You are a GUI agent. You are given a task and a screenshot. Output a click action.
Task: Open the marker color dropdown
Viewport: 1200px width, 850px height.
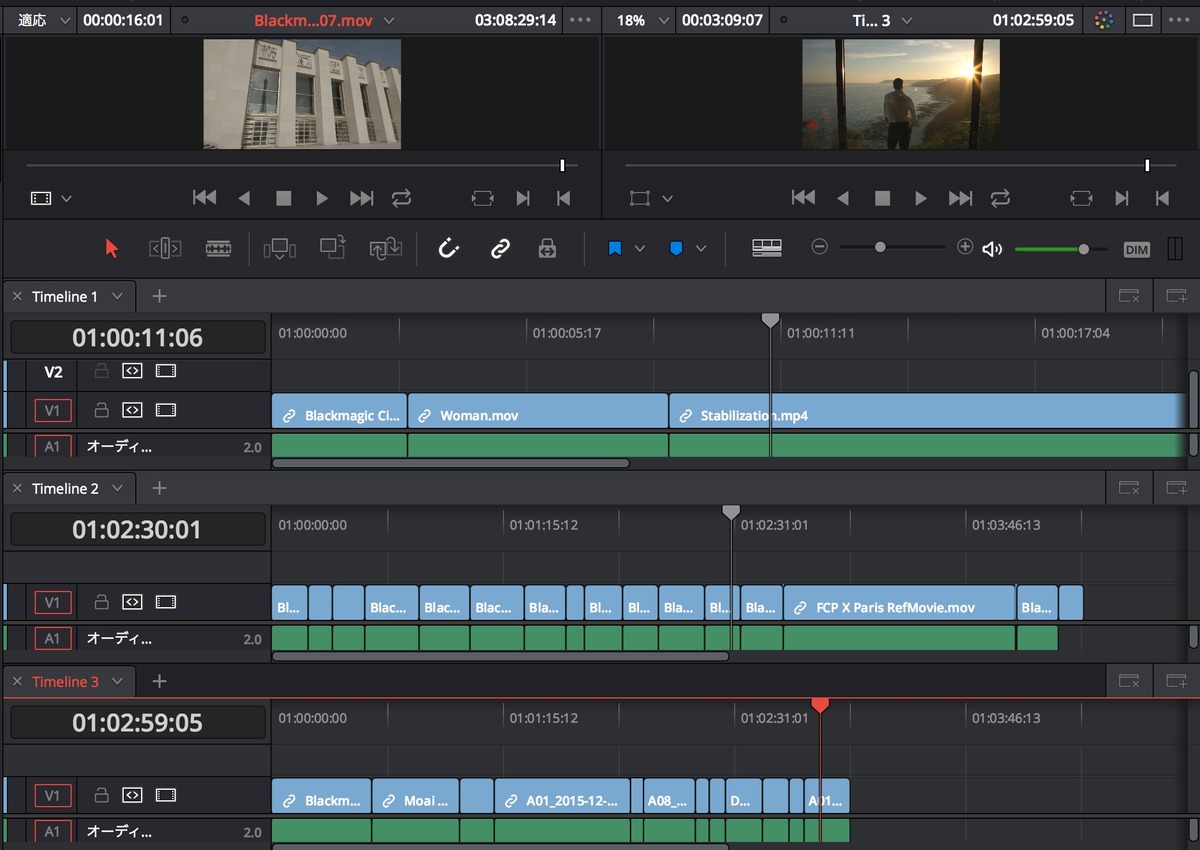pos(700,248)
